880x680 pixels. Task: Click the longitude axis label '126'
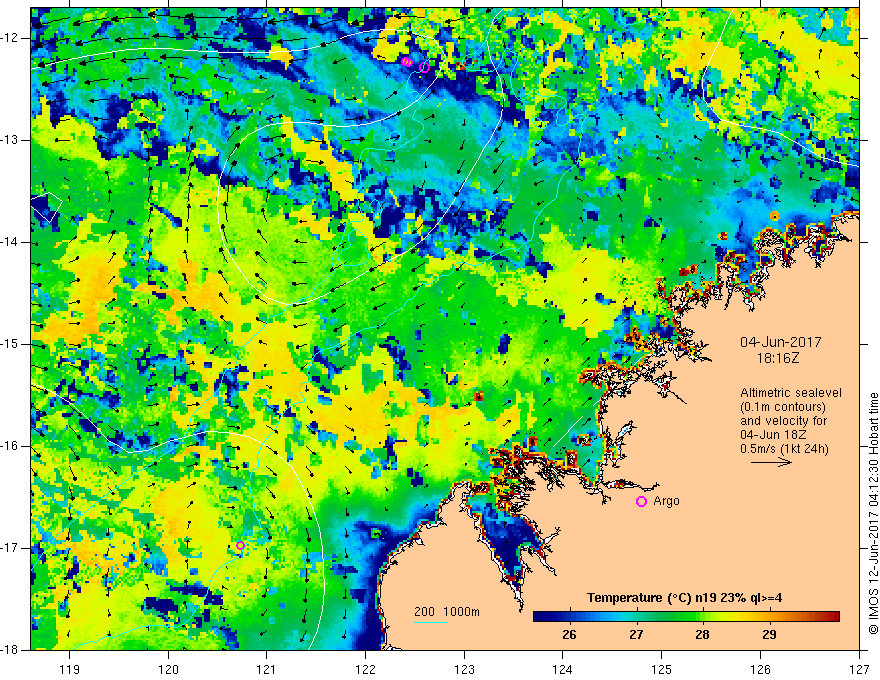760,669
